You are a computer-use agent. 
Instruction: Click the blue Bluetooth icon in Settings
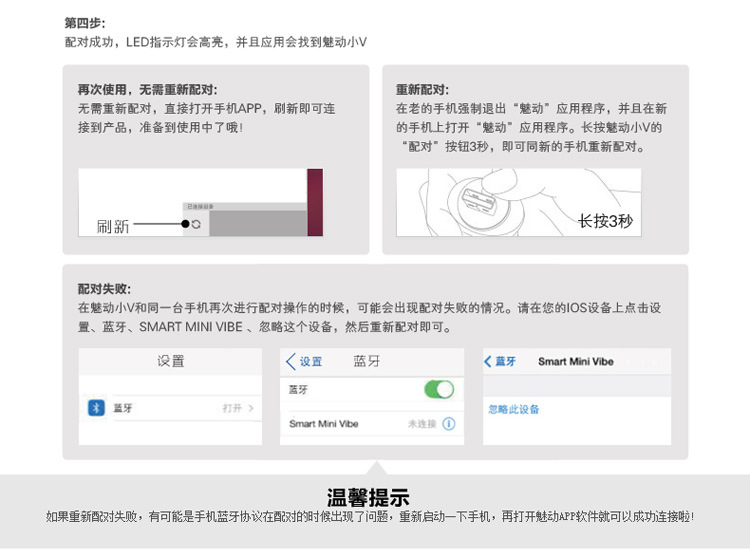[96, 408]
